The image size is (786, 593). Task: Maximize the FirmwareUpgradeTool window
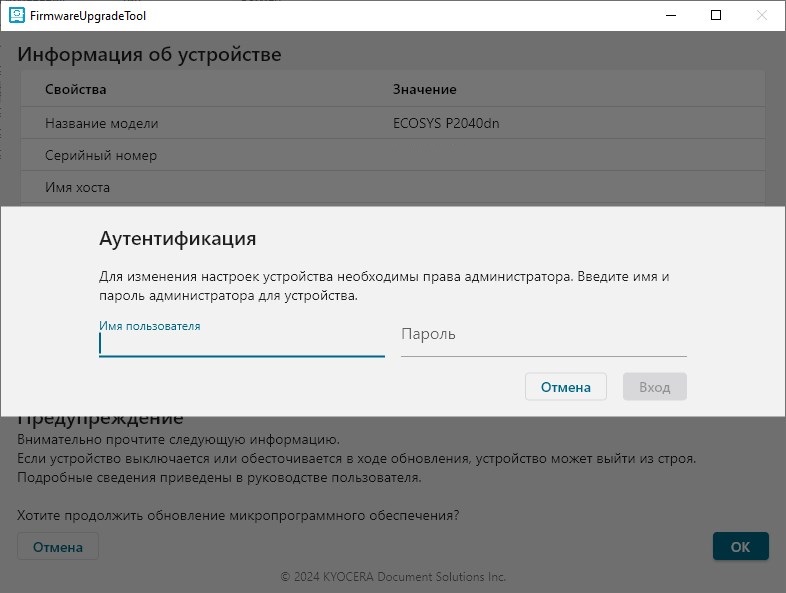click(716, 16)
